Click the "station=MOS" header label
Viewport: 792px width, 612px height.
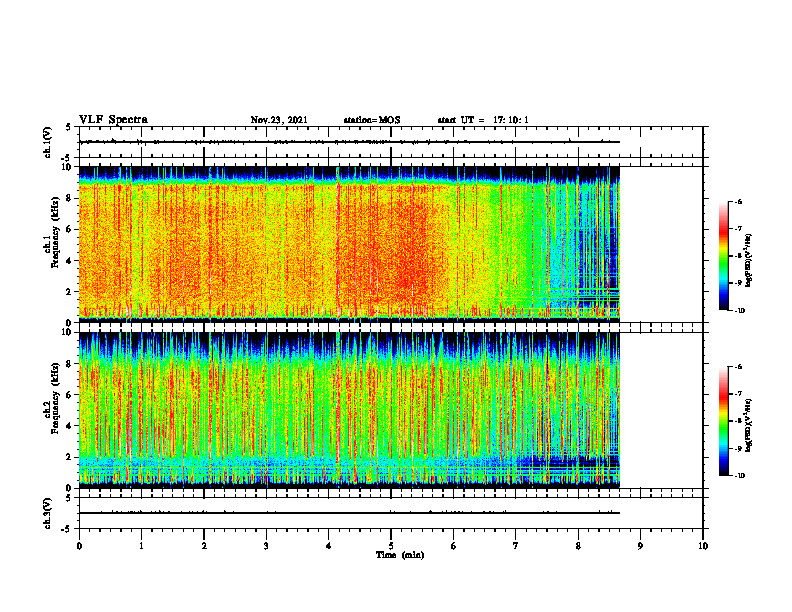pyautogui.click(x=372, y=120)
